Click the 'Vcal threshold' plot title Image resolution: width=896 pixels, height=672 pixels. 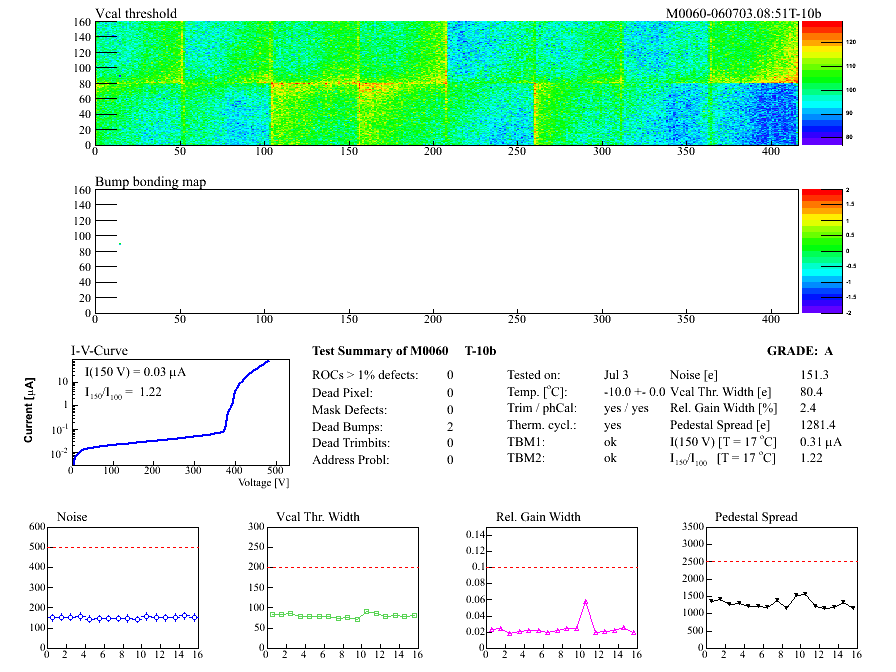136,14
